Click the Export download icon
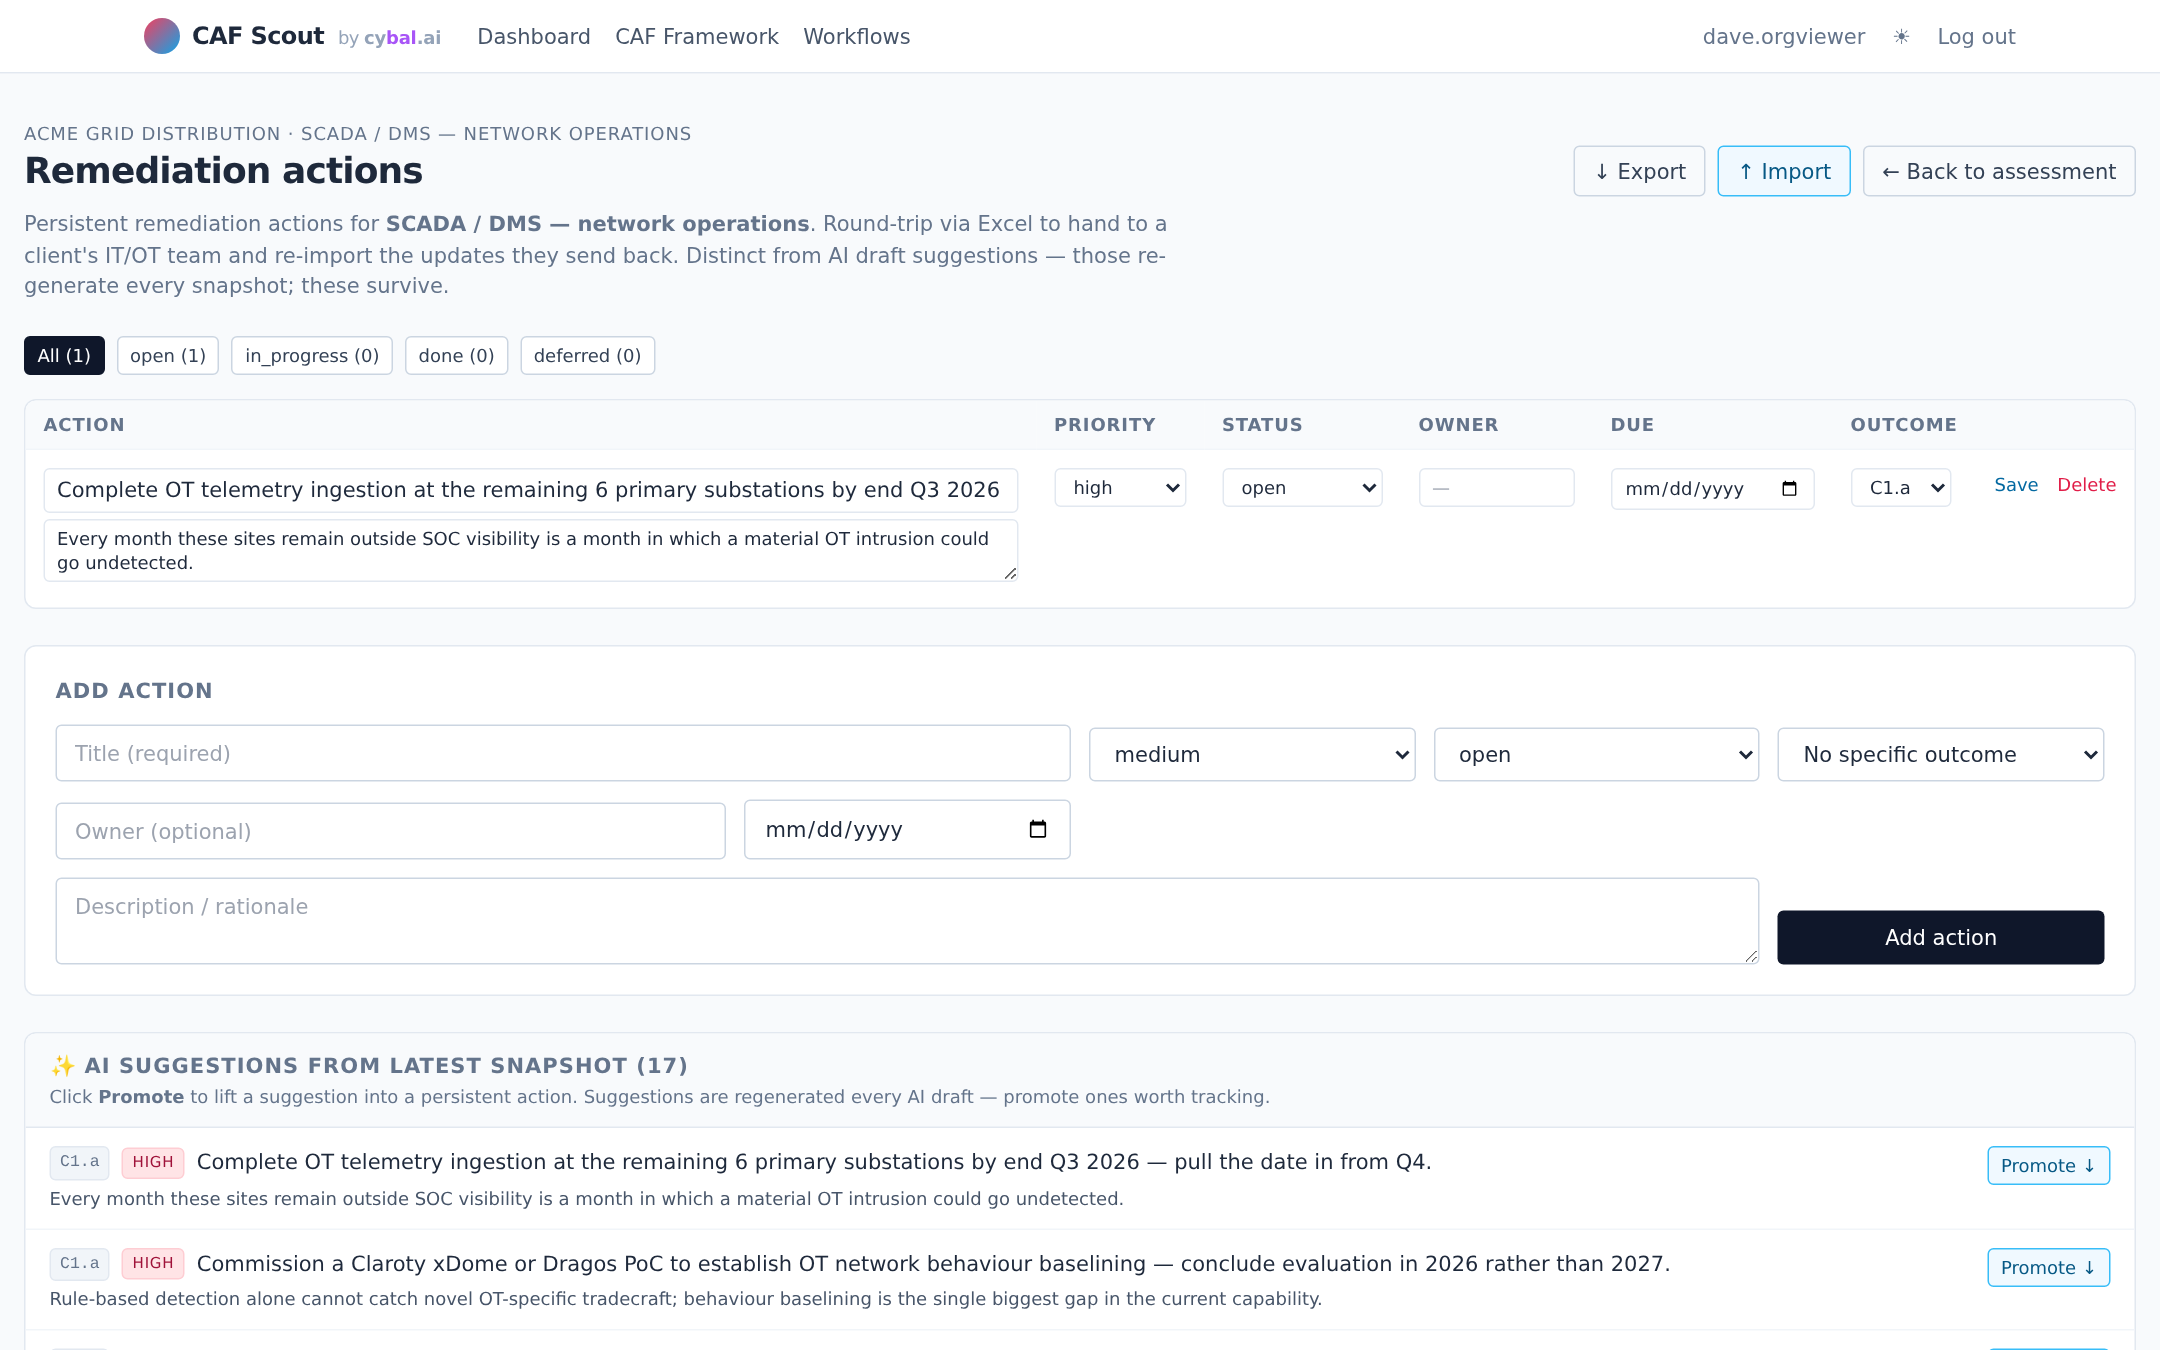2160x1350 pixels. coord(1603,171)
